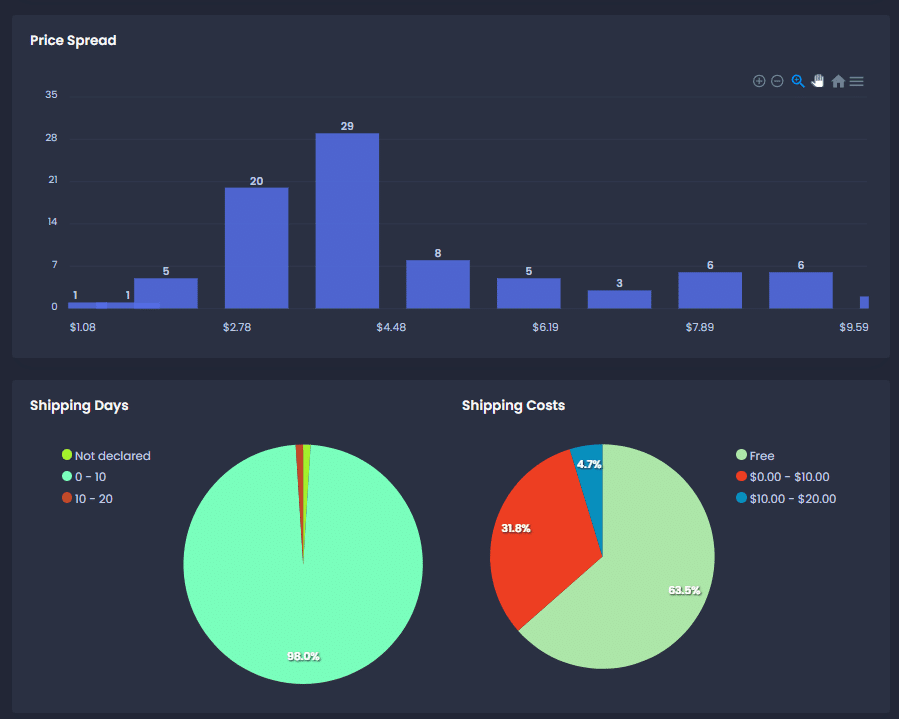Click the zoom out minus icon

[777, 81]
